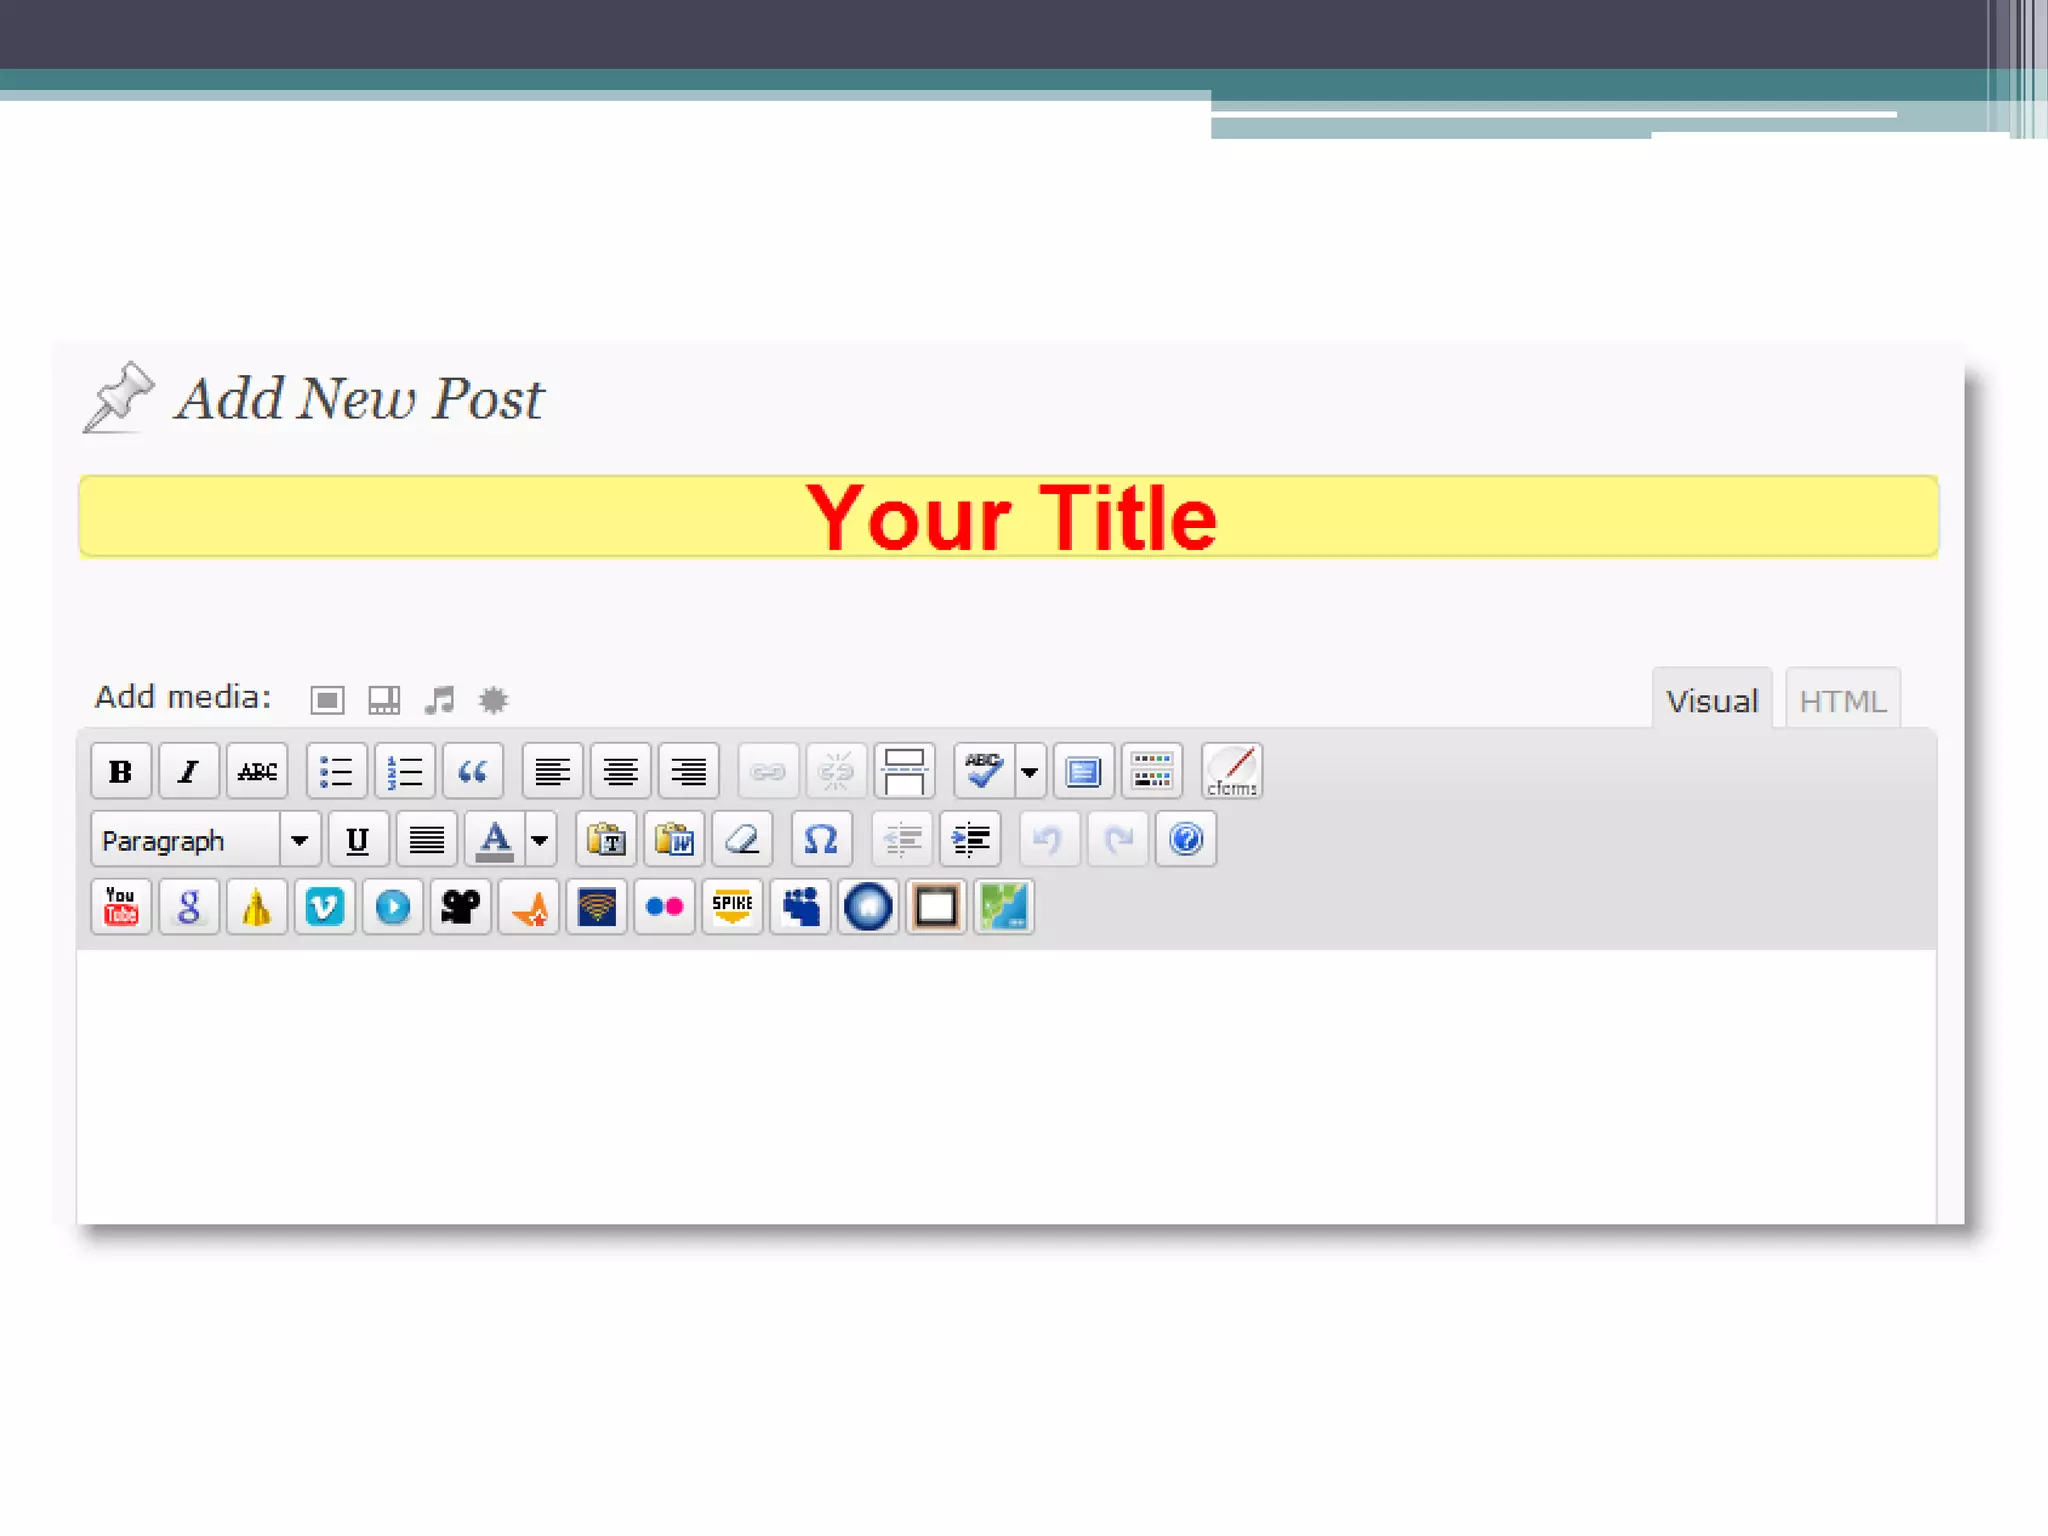Image resolution: width=2048 pixels, height=1536 pixels.
Task: Toggle italic text formatting
Action: point(188,771)
